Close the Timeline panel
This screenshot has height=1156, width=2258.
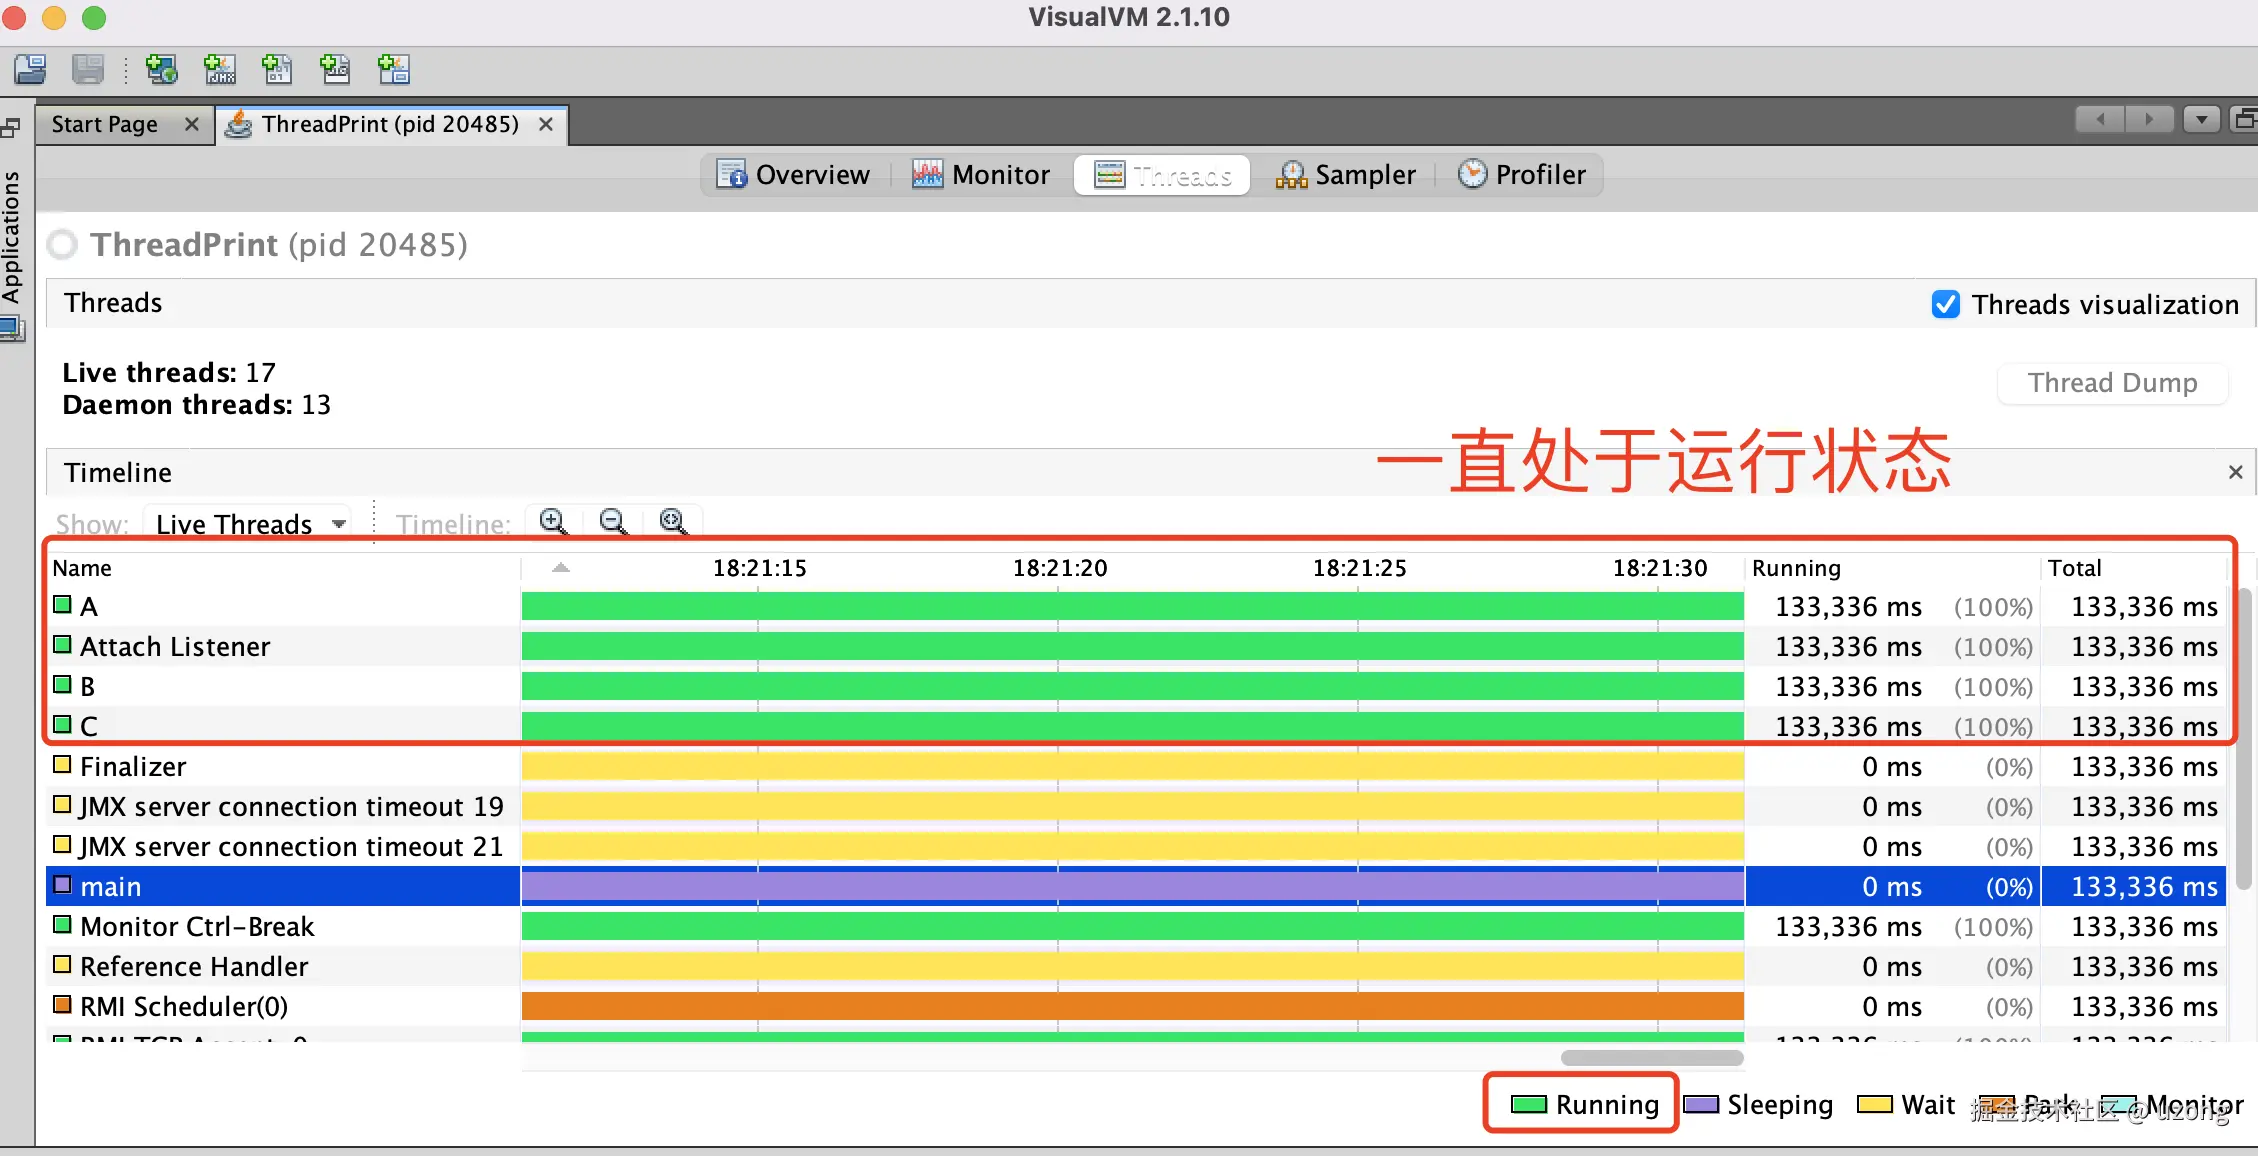coord(2236,472)
